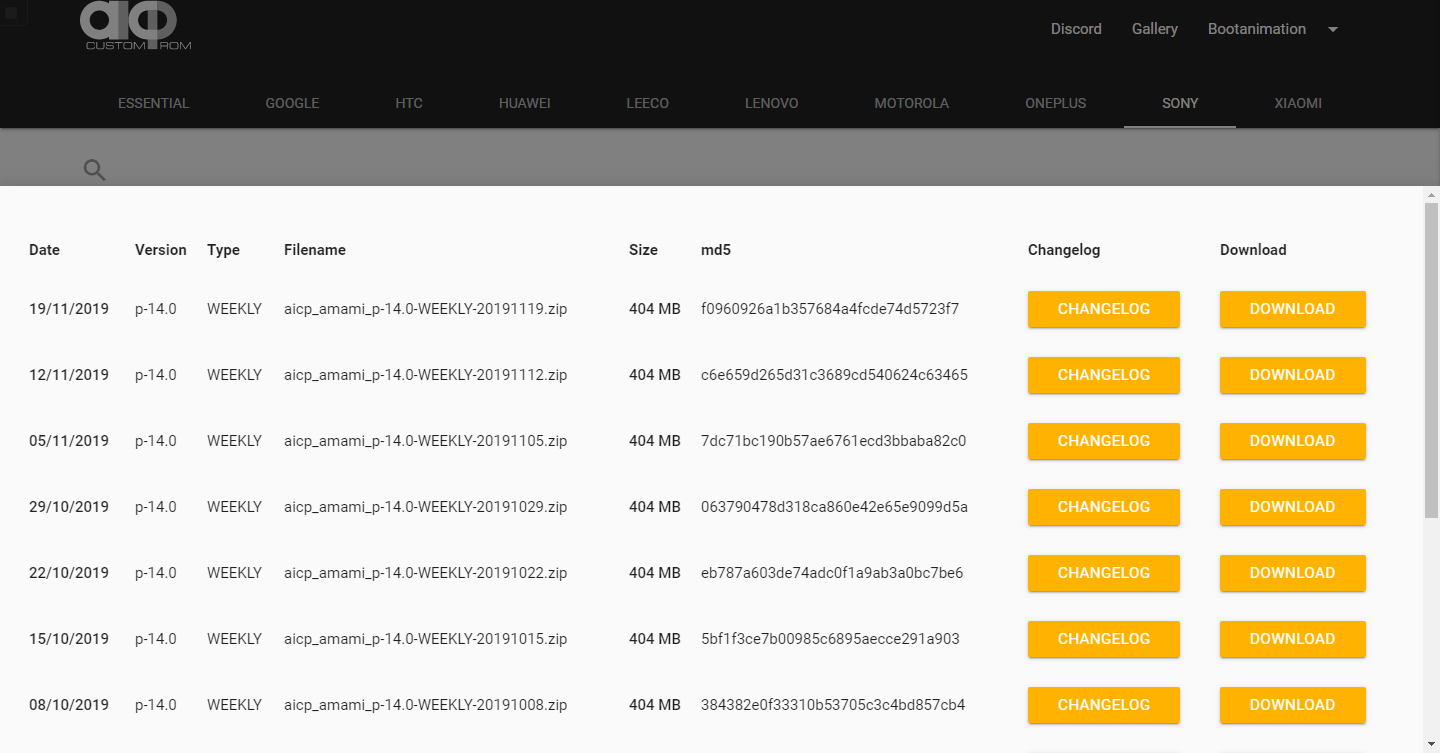This screenshot has width=1440, height=753.
Task: Click the date 12/11/2019
Action: (69, 375)
